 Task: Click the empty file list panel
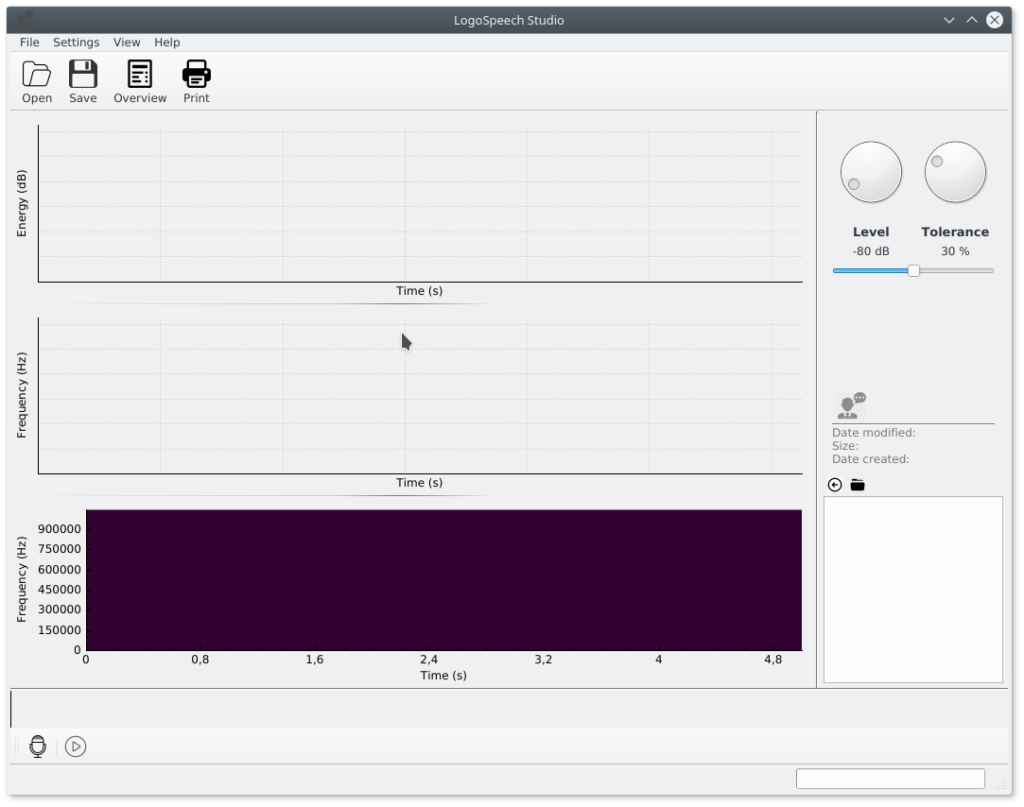[913, 590]
